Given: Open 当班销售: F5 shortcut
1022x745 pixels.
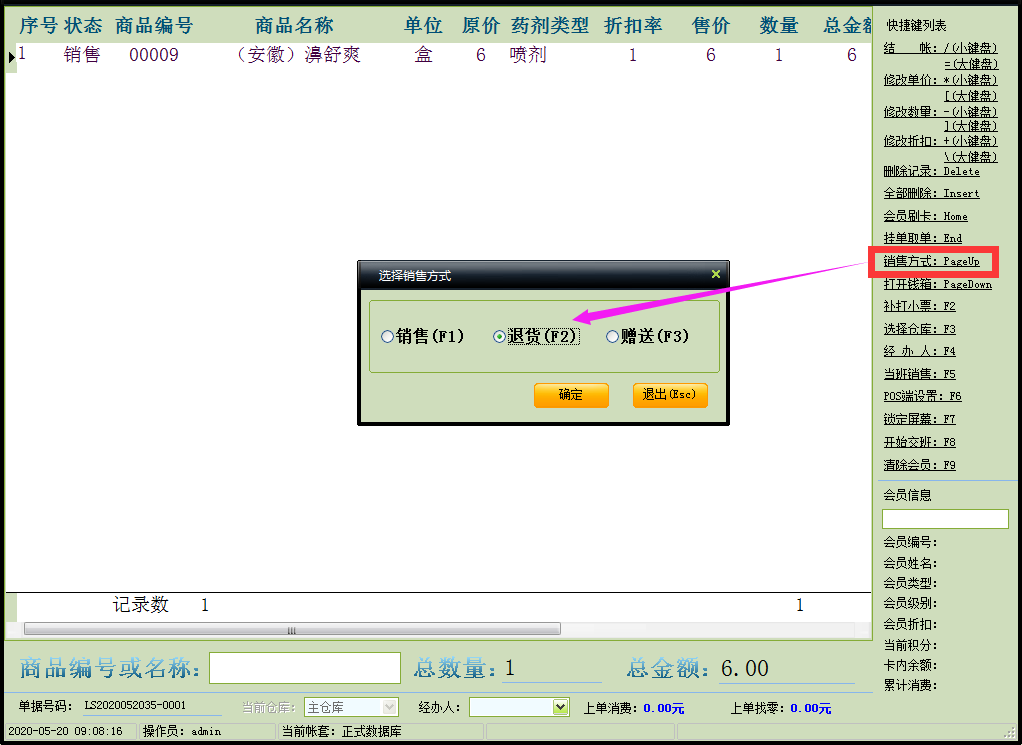Looking at the screenshot, I should (x=919, y=374).
